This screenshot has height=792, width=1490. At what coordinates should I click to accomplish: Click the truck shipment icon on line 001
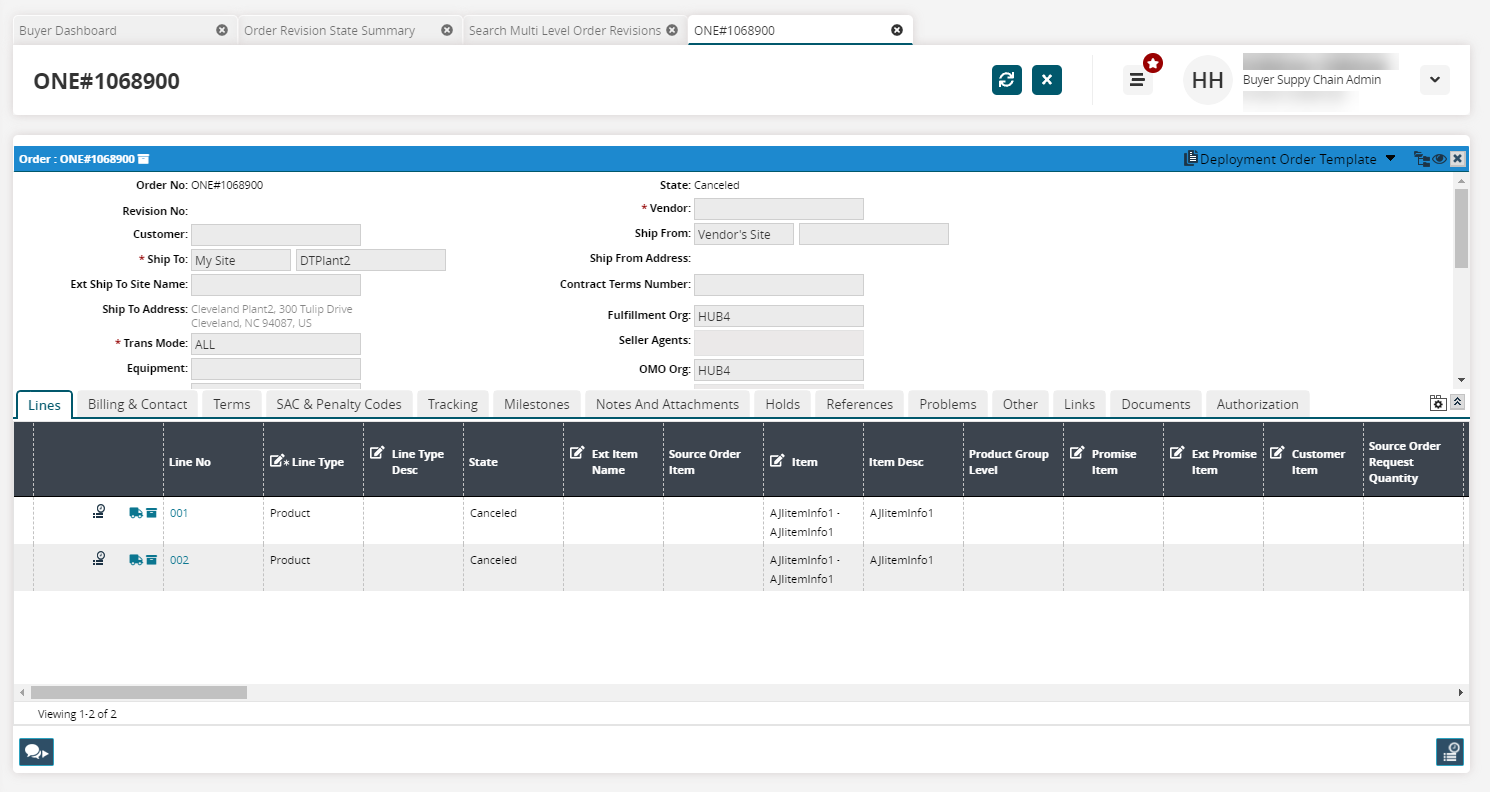coord(135,513)
